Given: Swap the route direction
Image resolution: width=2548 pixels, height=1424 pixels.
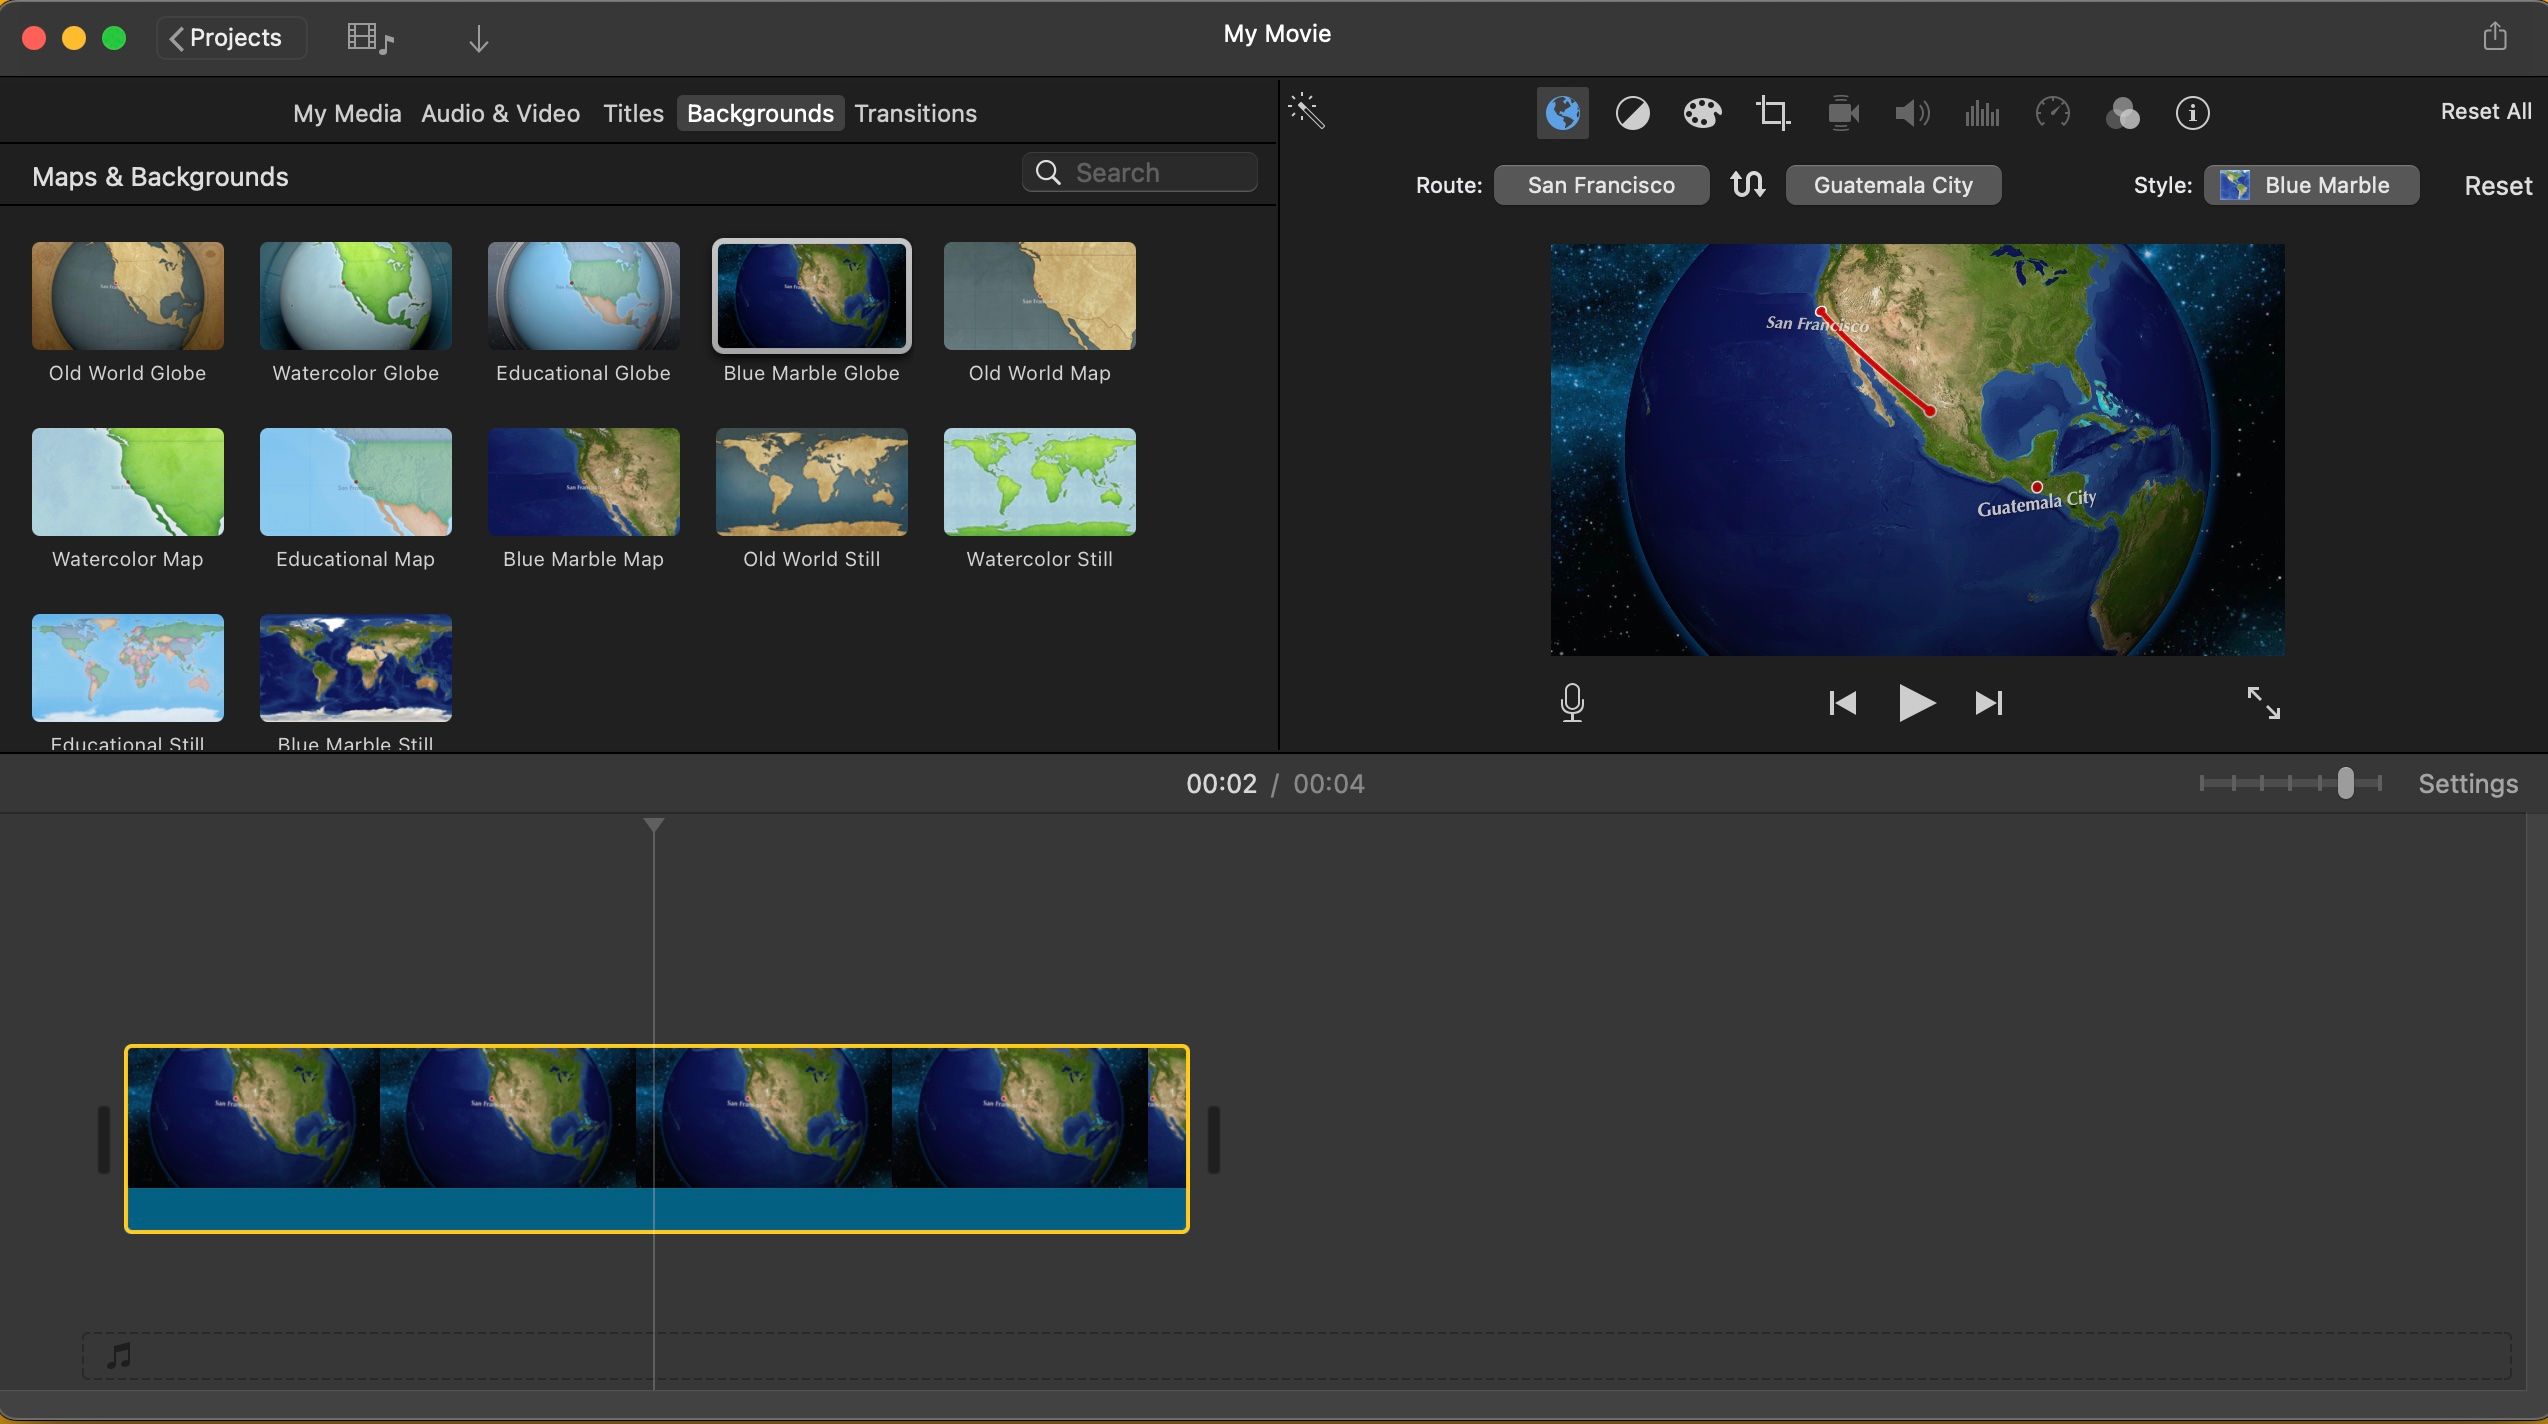Looking at the screenshot, I should coord(1748,184).
